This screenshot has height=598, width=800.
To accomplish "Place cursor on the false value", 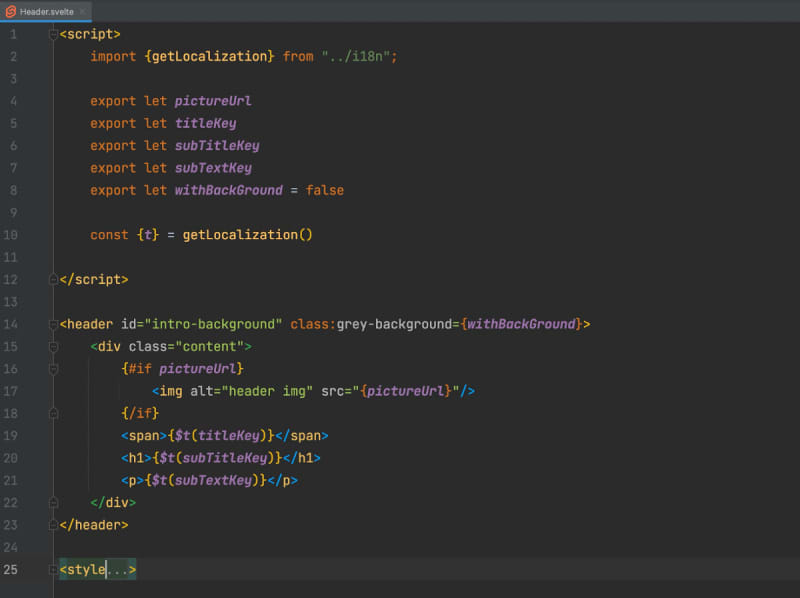I will point(324,190).
